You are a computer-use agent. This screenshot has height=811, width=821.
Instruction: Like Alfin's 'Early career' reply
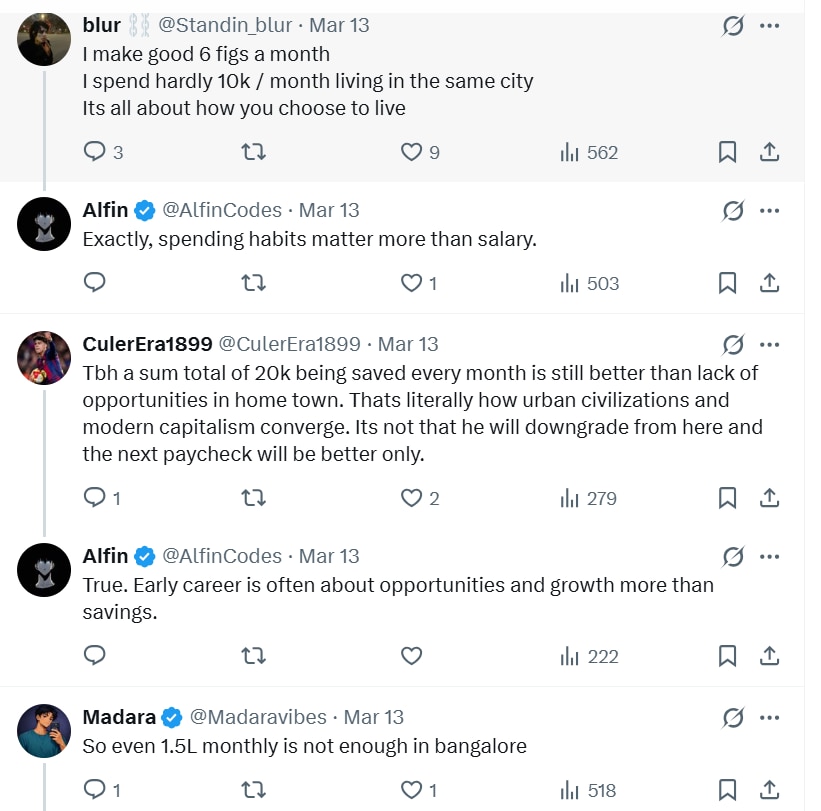(411, 656)
